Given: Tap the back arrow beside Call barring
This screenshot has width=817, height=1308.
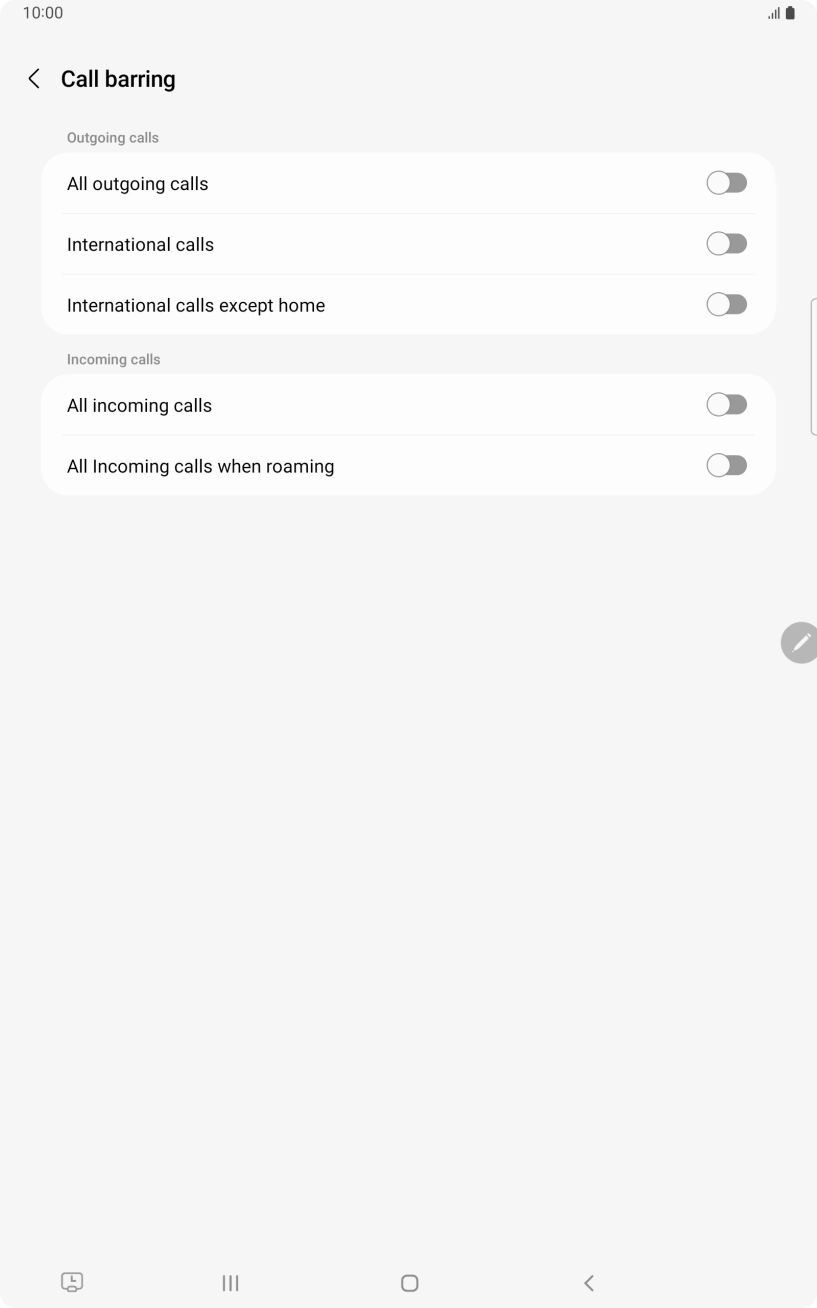Looking at the screenshot, I should pos(34,79).
